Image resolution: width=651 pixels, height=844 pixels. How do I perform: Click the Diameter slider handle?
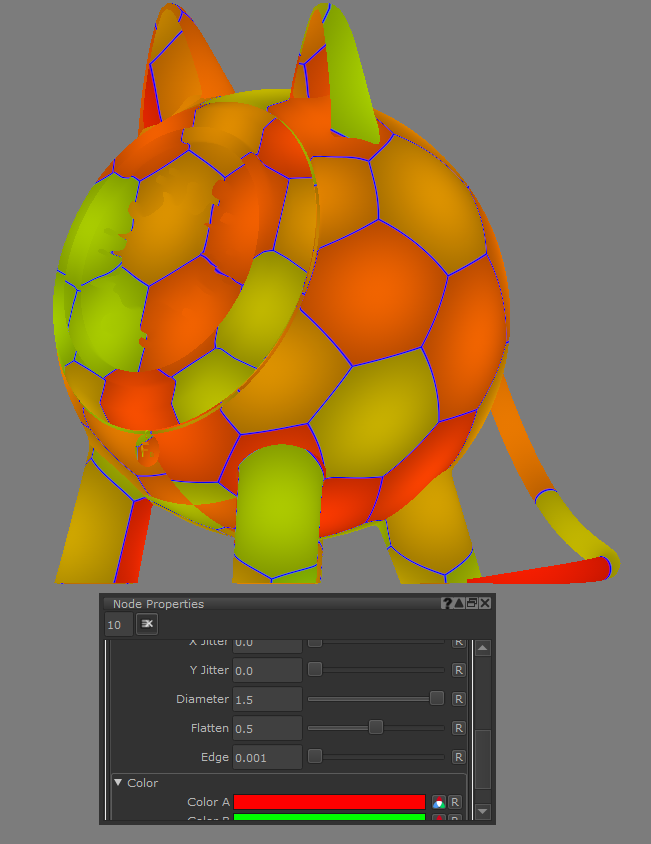pyautogui.click(x=437, y=698)
